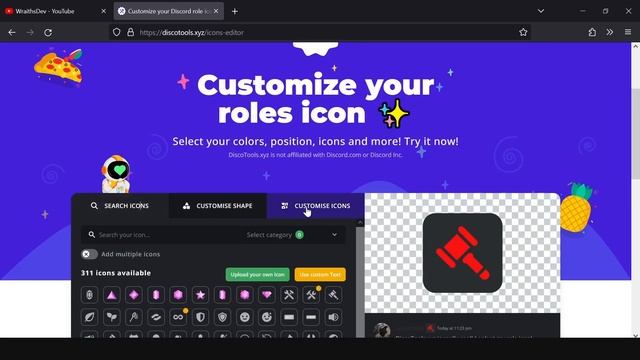Switch to the Search Icons tab
The image size is (640, 360).
coord(120,206)
